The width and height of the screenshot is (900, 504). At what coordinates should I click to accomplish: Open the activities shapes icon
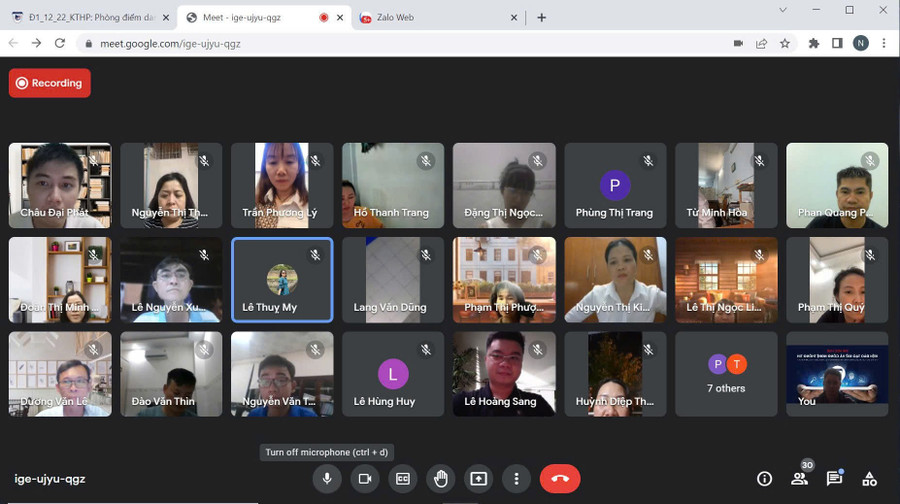[870, 479]
